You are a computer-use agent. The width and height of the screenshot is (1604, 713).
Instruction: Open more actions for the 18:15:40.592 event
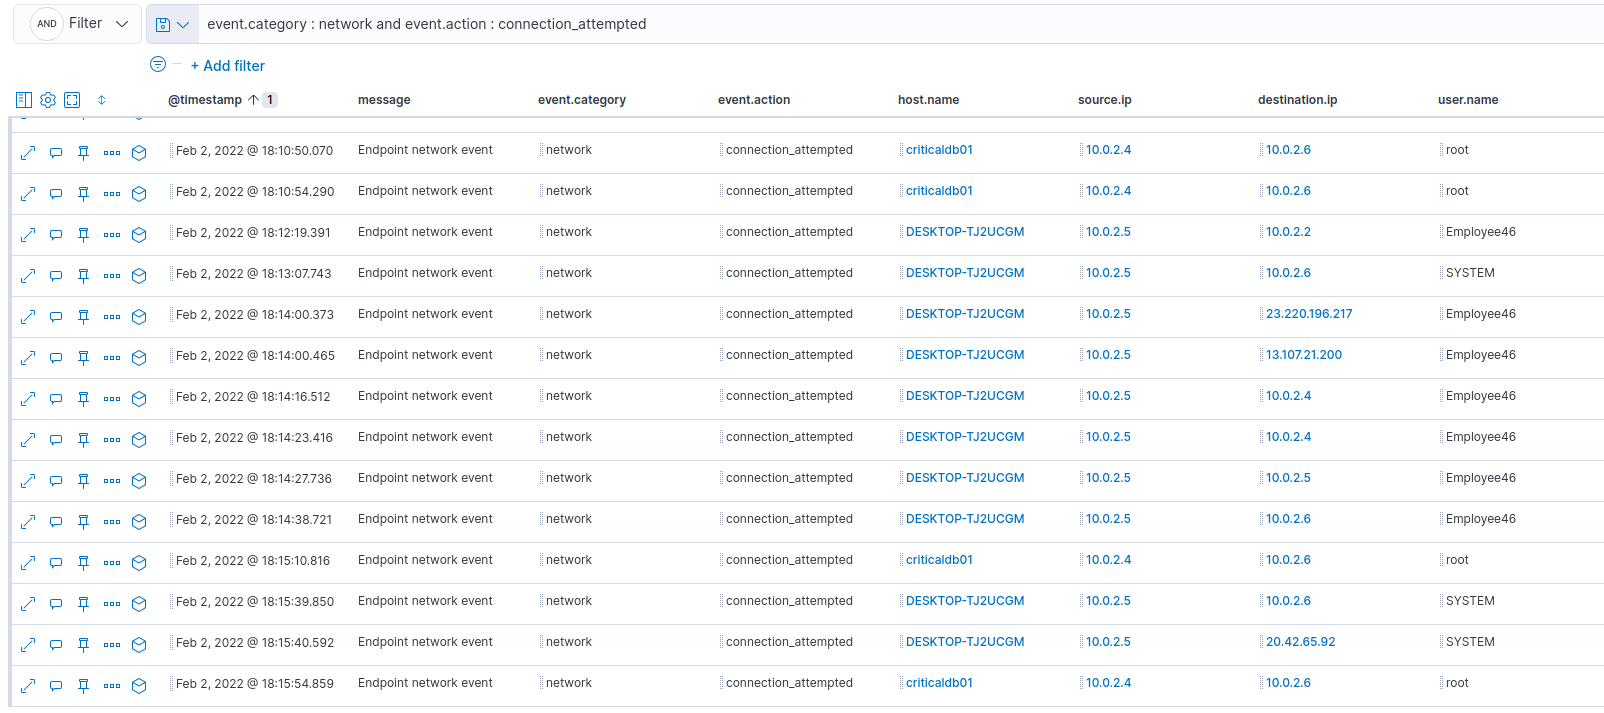click(x=112, y=645)
